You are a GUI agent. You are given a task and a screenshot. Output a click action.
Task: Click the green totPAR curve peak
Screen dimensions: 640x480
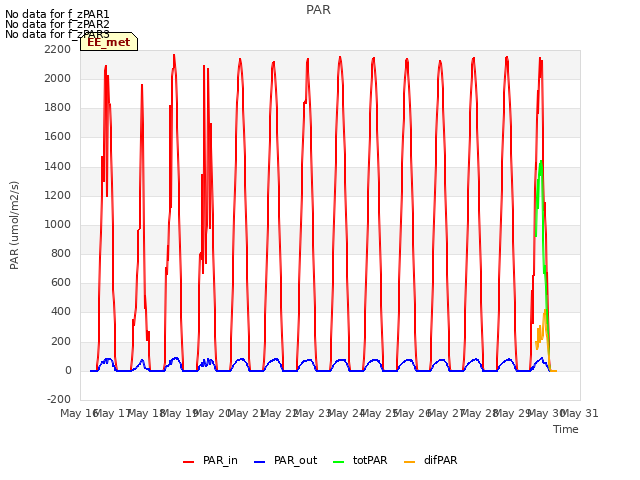[541, 162]
